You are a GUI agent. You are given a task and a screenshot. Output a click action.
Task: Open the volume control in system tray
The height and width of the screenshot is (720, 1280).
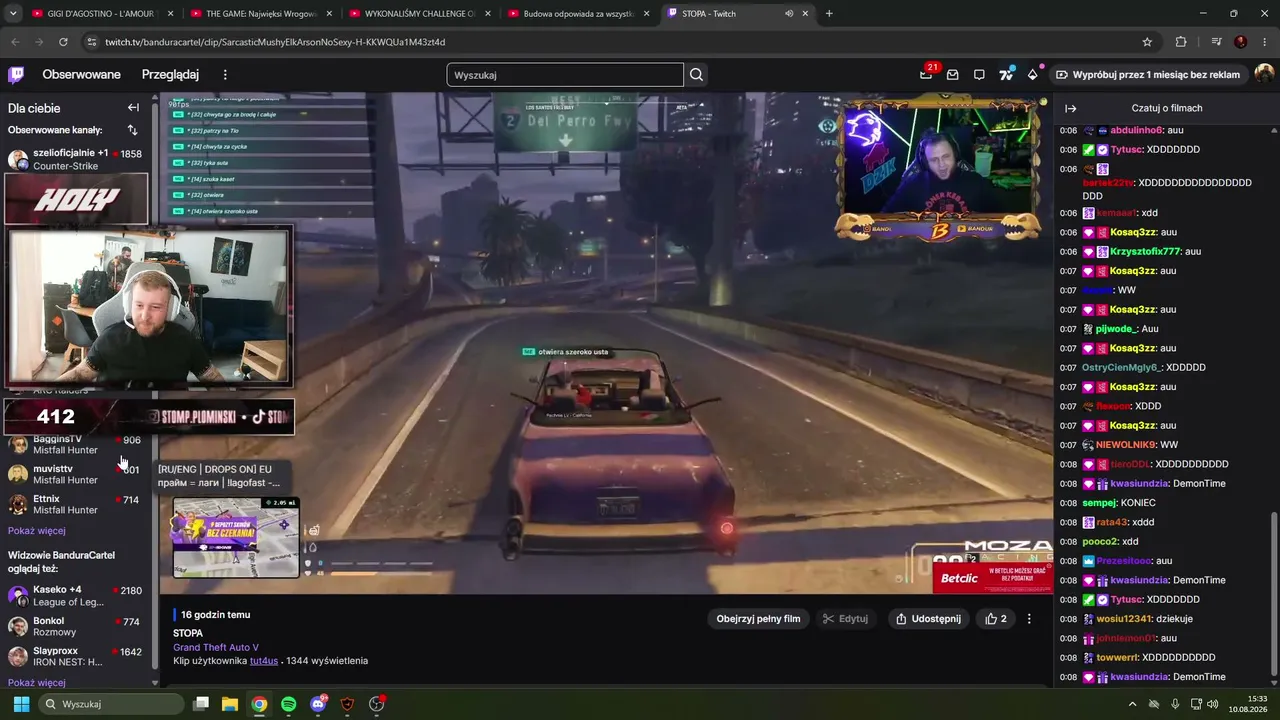[1213, 704]
